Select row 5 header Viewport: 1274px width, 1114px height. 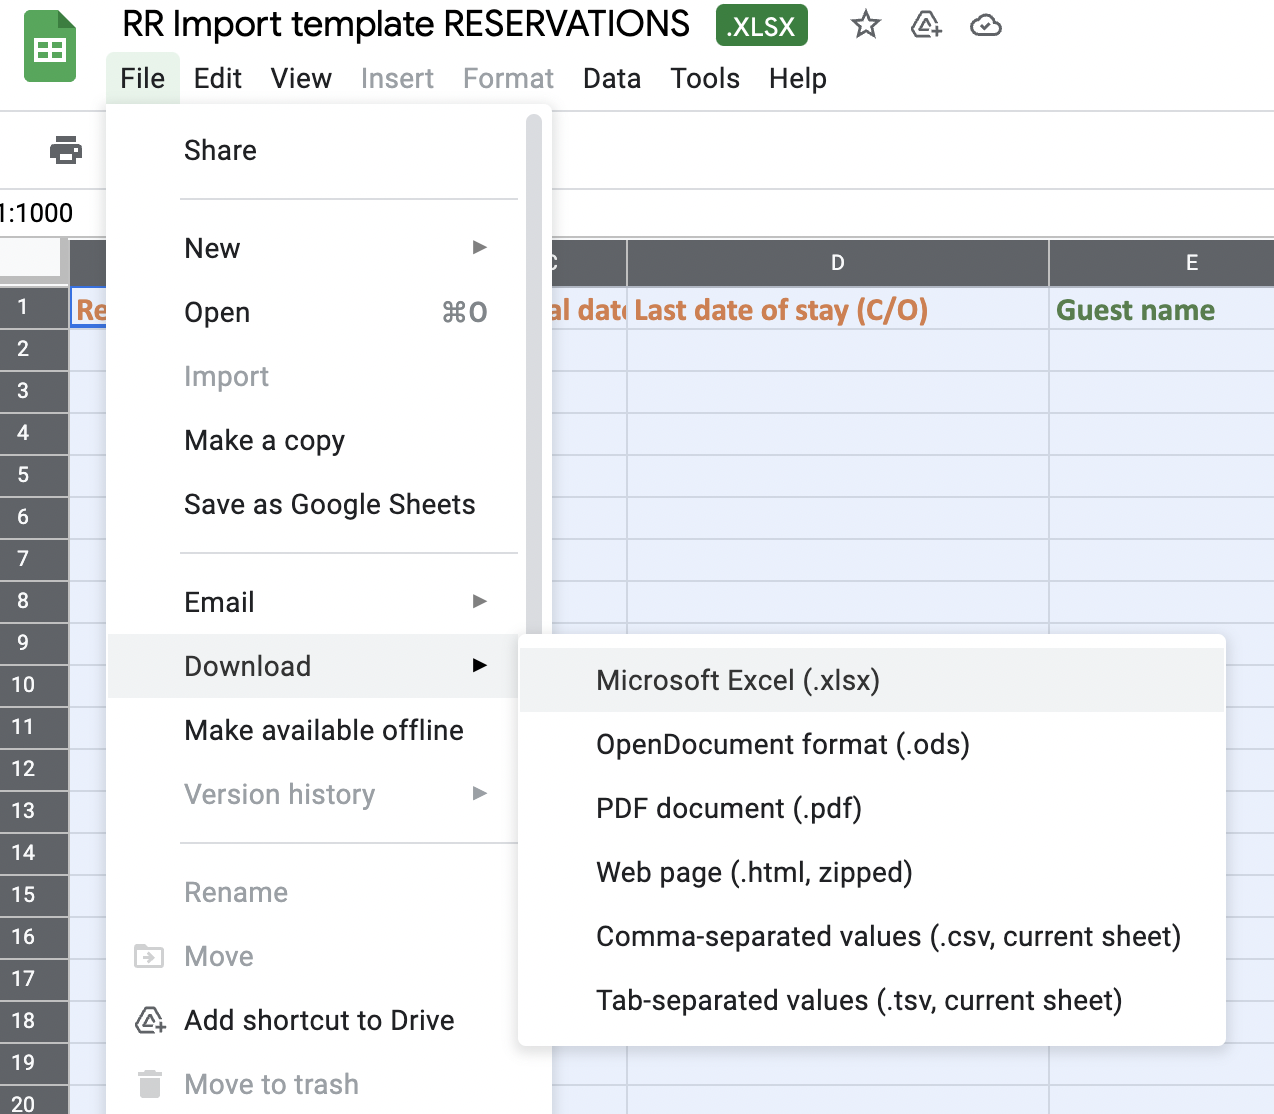[34, 475]
